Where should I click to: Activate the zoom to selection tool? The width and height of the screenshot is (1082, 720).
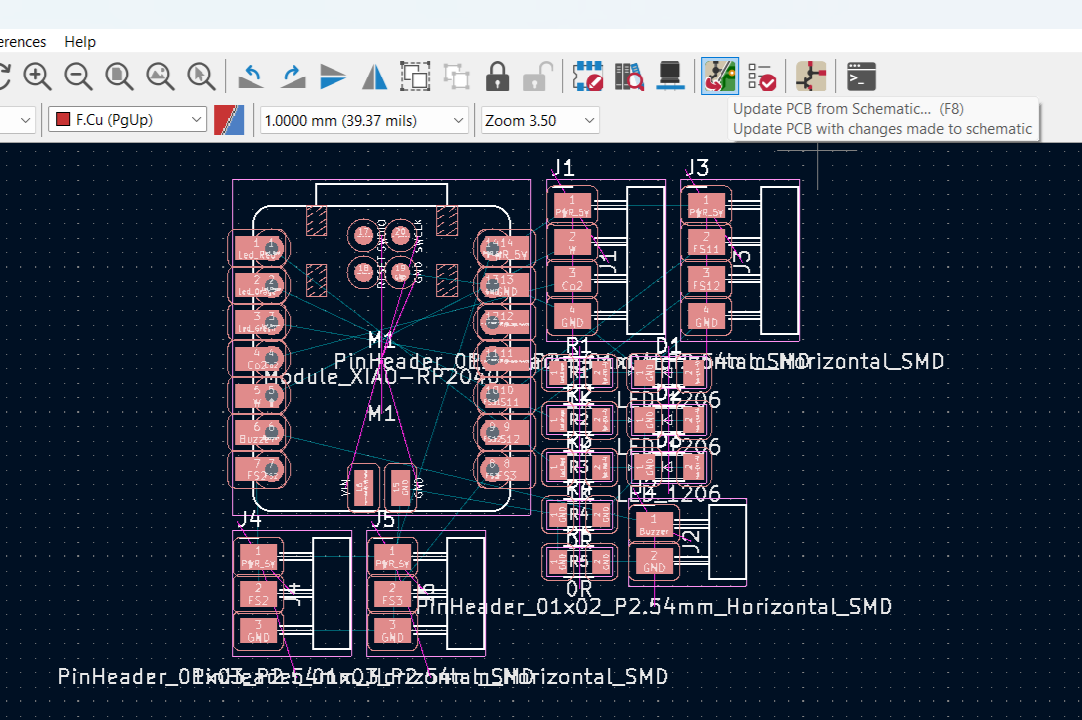click(201, 76)
